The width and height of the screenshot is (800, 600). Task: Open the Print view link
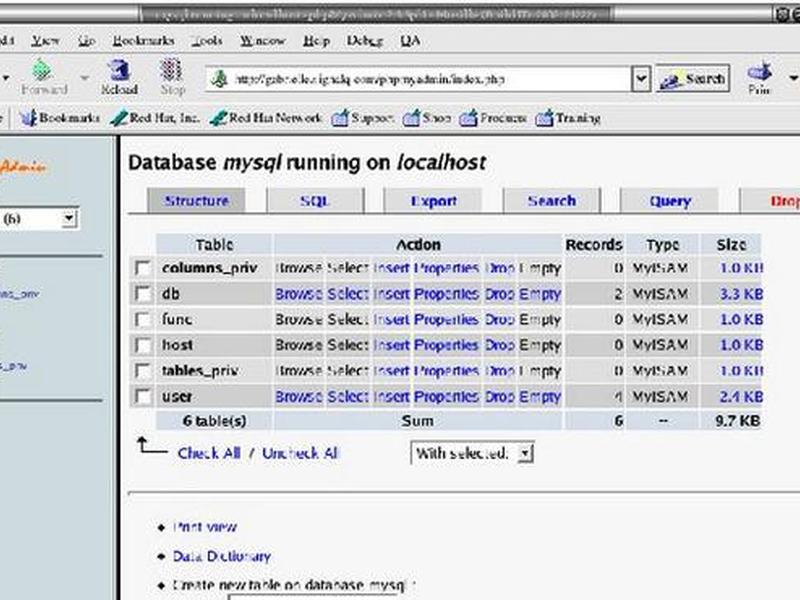point(205,527)
